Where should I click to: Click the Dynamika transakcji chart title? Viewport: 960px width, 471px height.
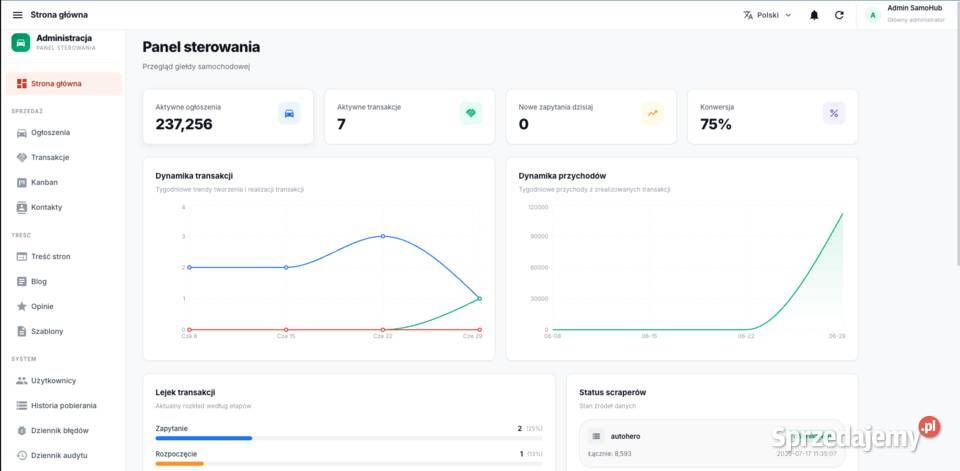(x=194, y=176)
